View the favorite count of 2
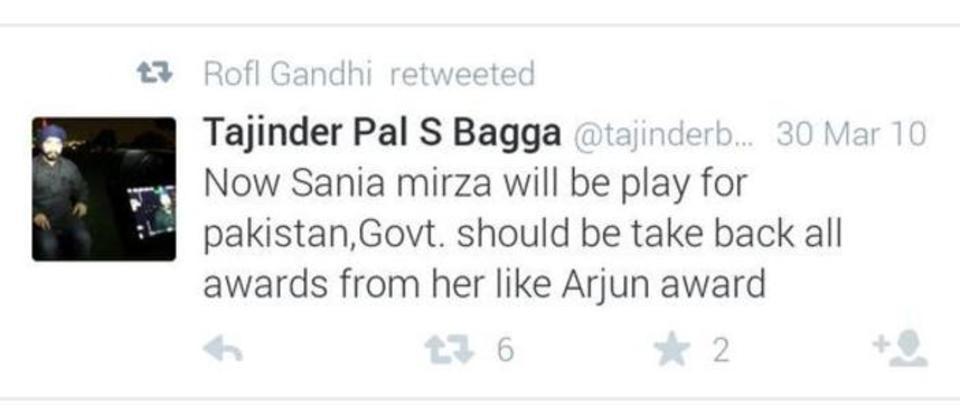The image size is (960, 416). (721, 352)
